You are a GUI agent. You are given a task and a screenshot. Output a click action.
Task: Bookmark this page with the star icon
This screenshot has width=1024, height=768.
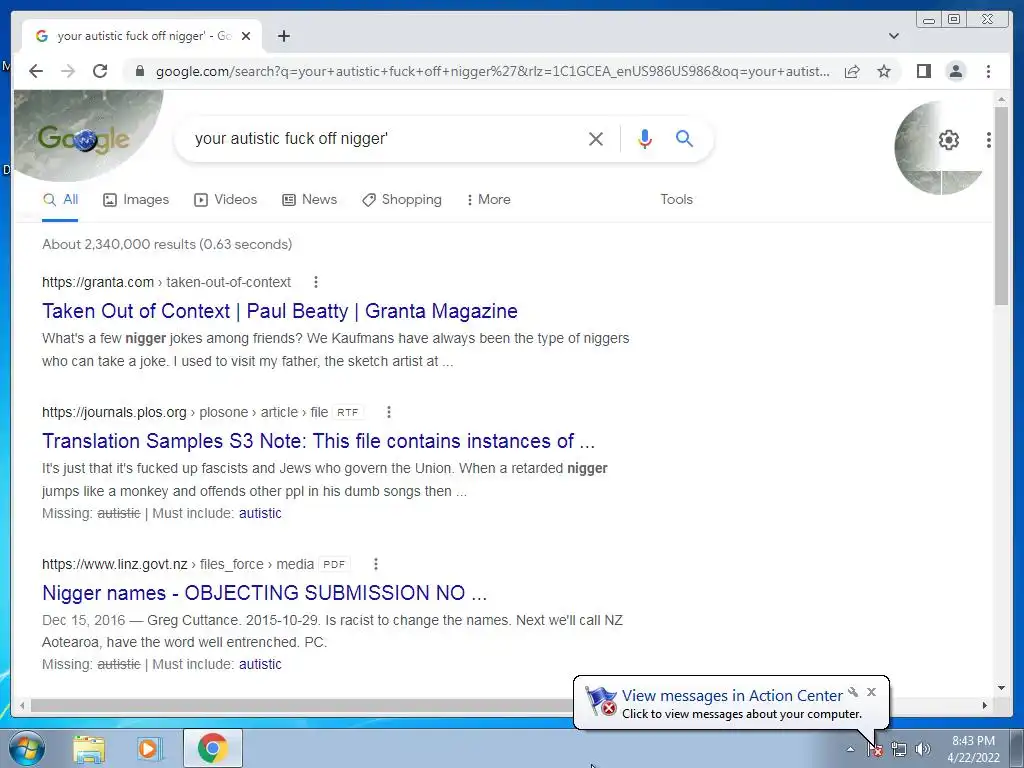[x=884, y=71]
